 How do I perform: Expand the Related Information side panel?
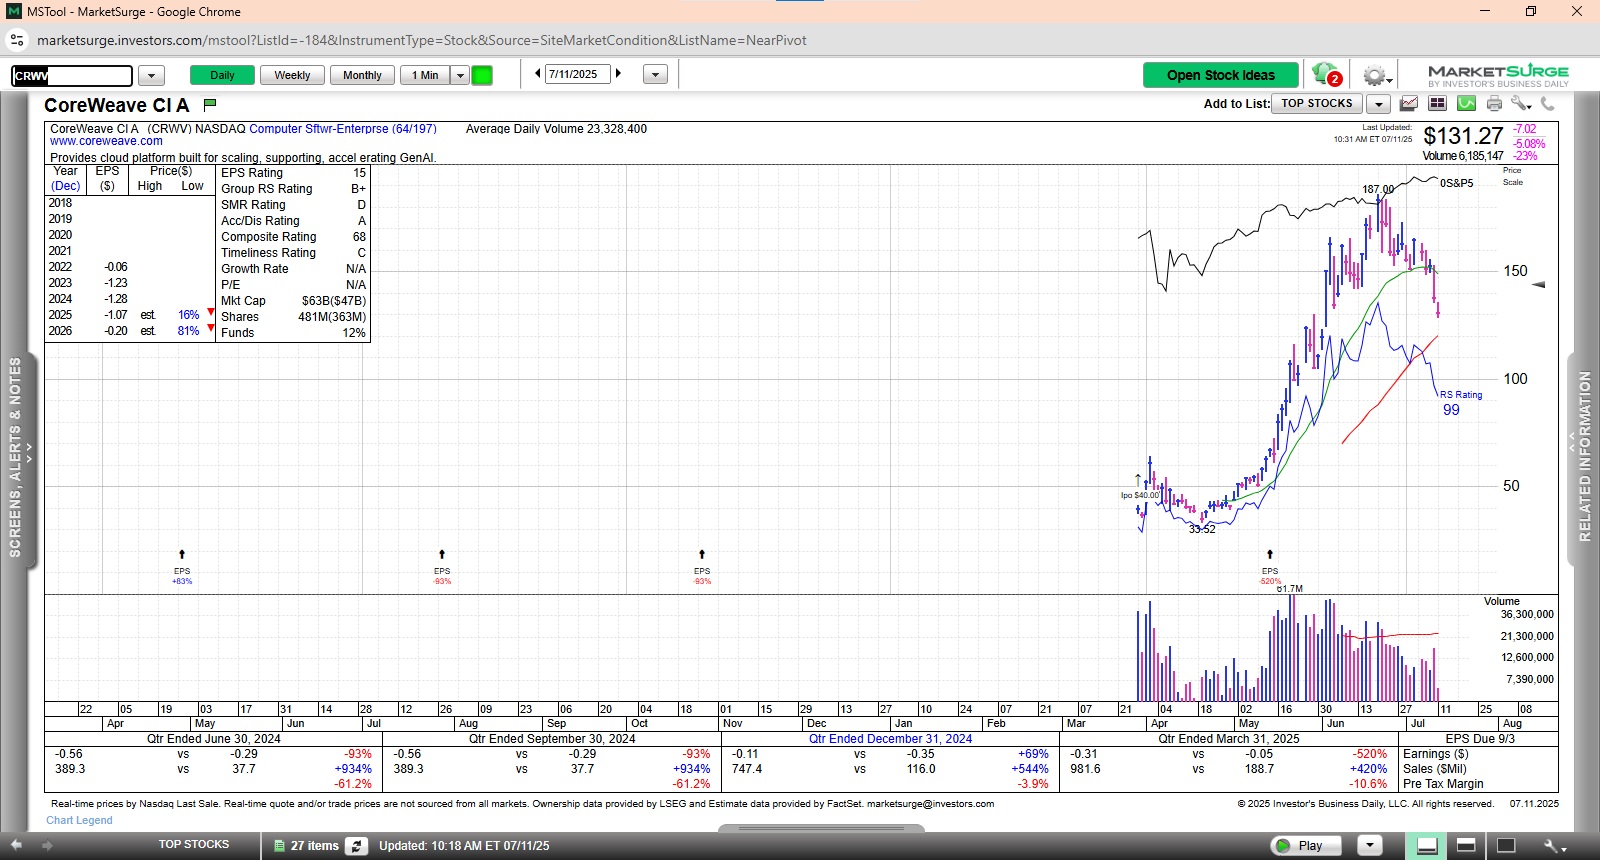coord(1583,457)
